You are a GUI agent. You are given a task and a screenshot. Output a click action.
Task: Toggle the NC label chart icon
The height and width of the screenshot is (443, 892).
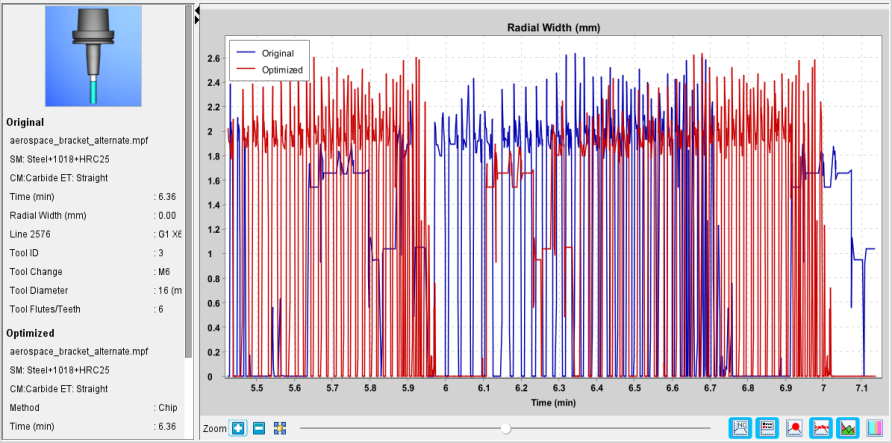(x=741, y=428)
